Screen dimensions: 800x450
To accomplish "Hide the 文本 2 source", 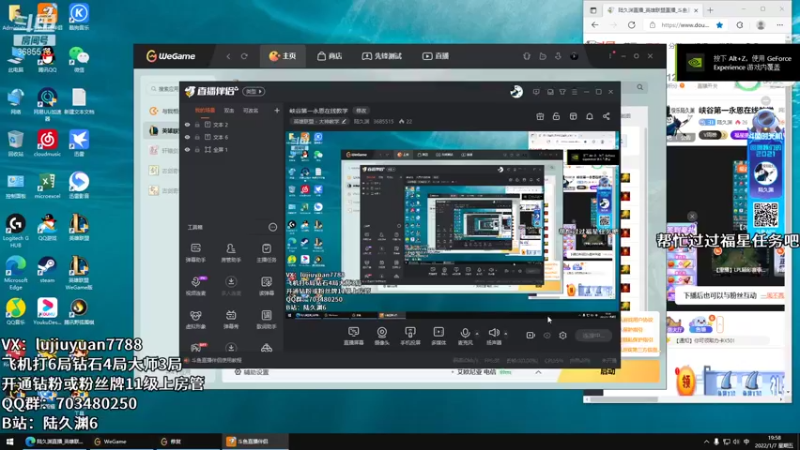I will 187,124.
